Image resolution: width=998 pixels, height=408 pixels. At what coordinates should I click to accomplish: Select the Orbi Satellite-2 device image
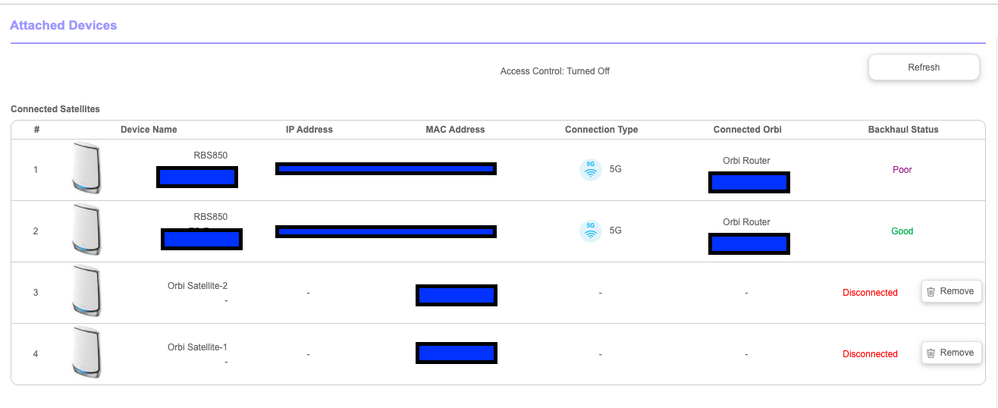(87, 292)
